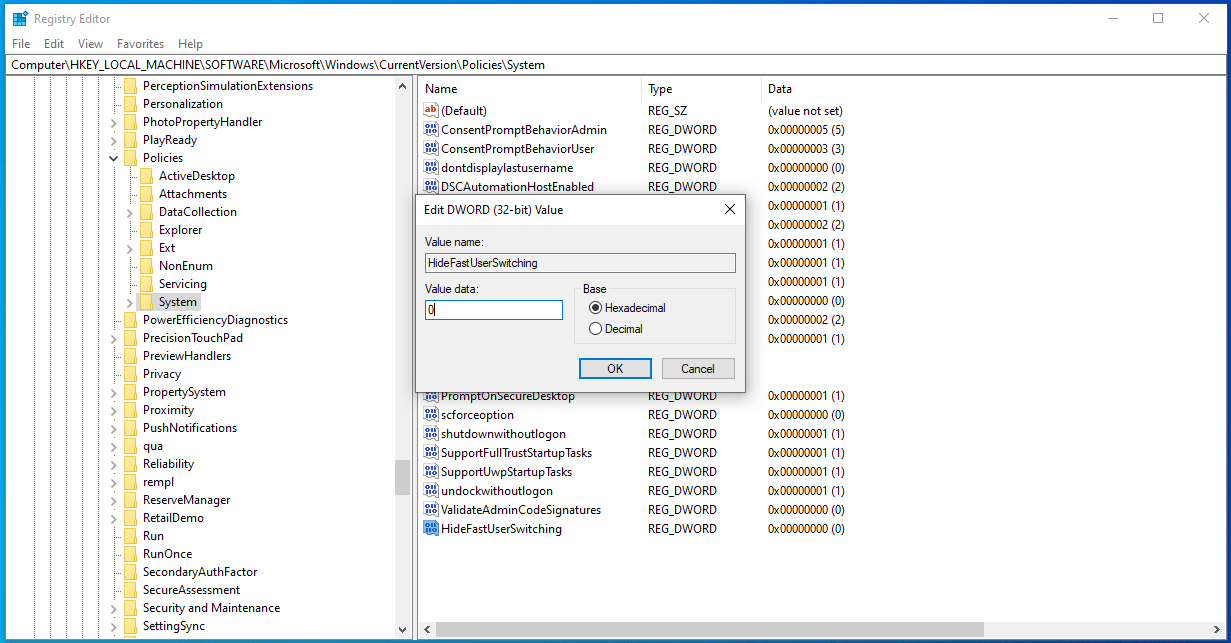Click the Value name field in dialog
Image resolution: width=1231 pixels, height=643 pixels.
pos(580,263)
